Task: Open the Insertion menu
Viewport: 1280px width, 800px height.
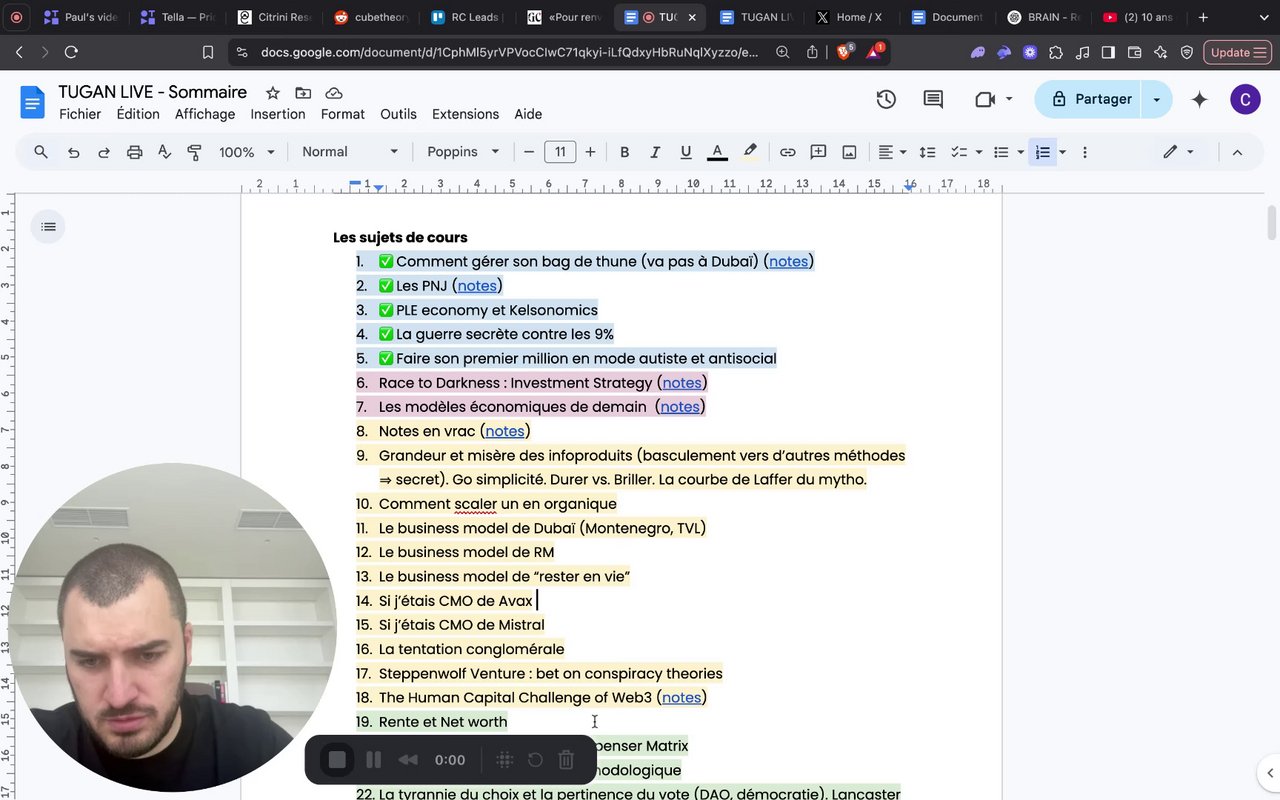Action: (x=278, y=114)
